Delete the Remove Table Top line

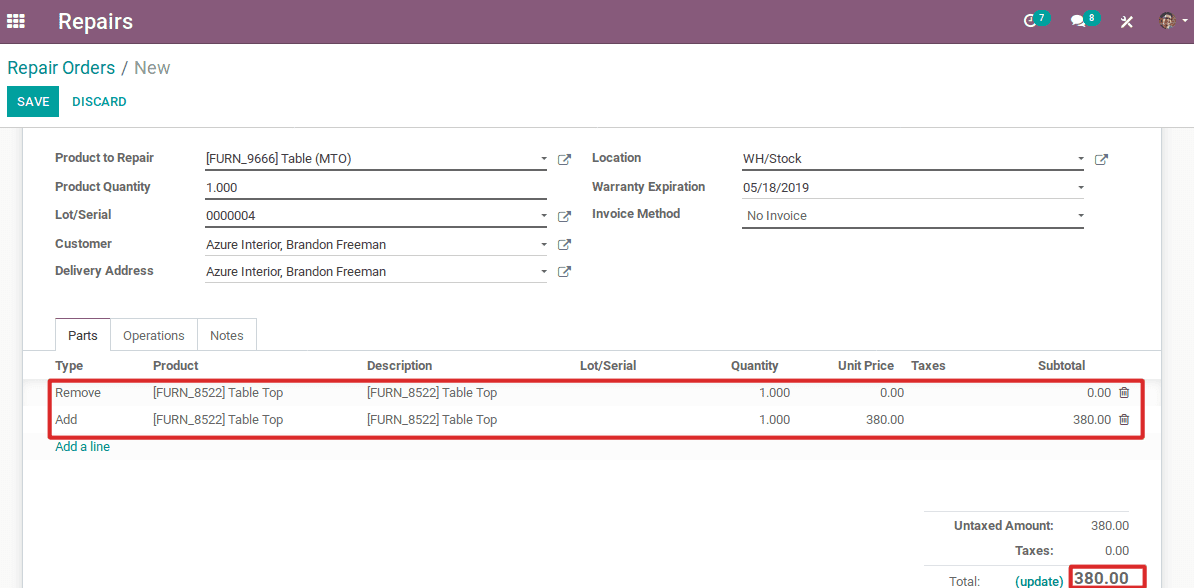click(1124, 393)
